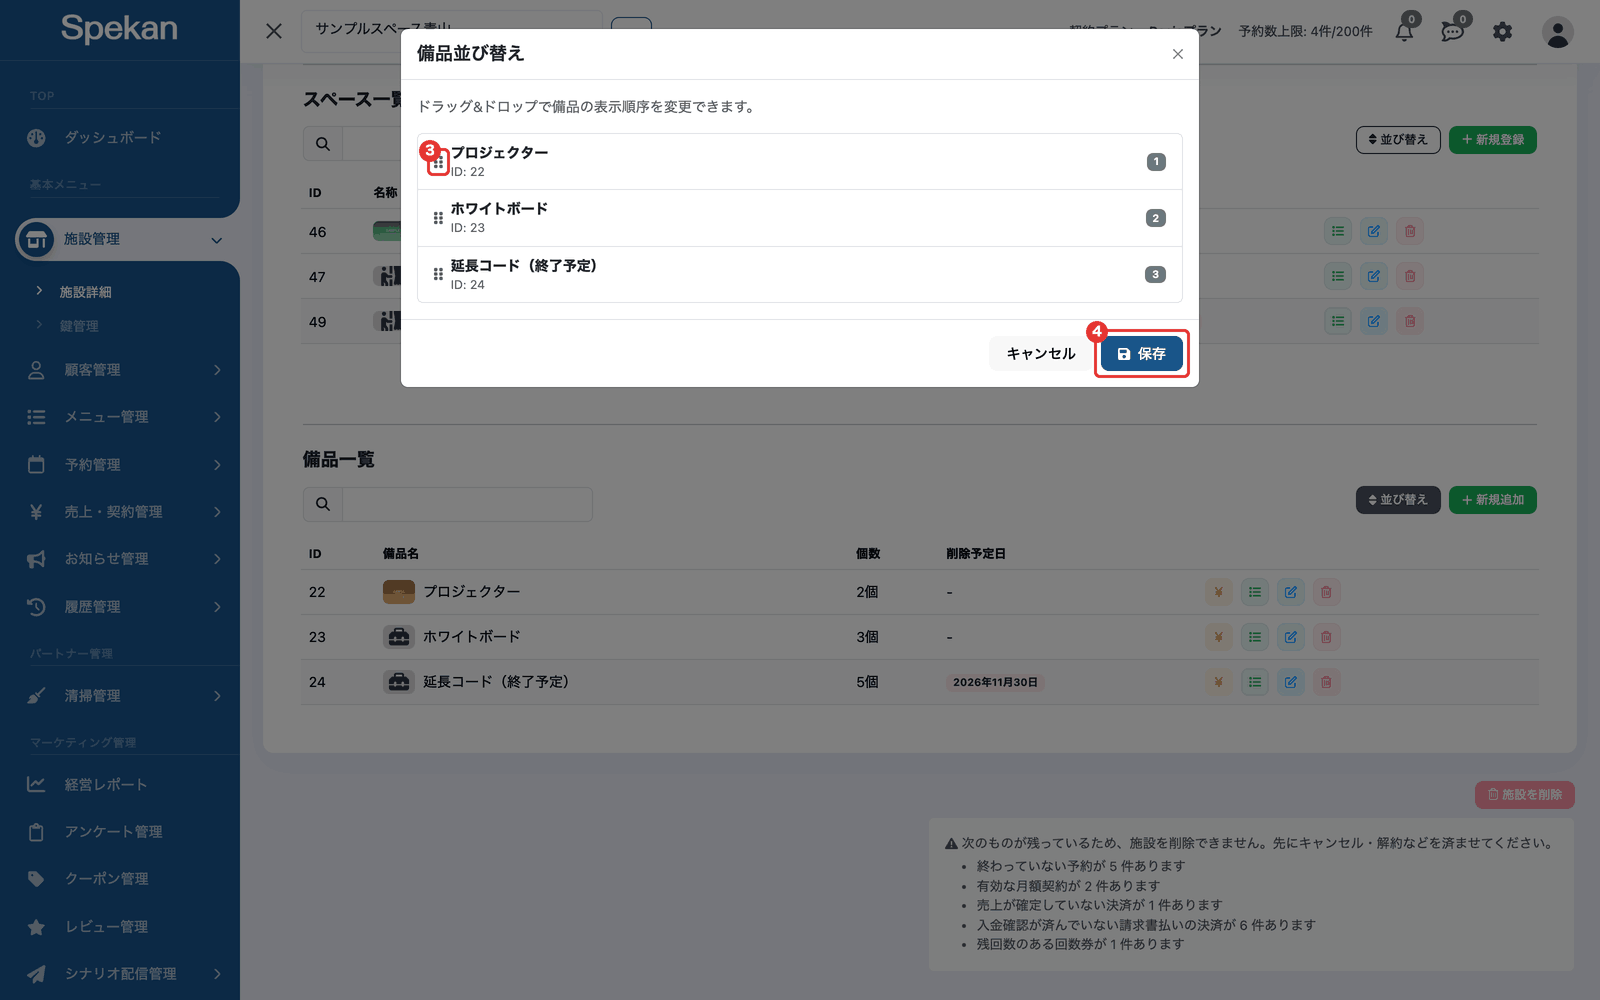Cancel the reorder dialog with キャンセル
Image resolution: width=1600 pixels, height=1000 pixels.
1040,354
